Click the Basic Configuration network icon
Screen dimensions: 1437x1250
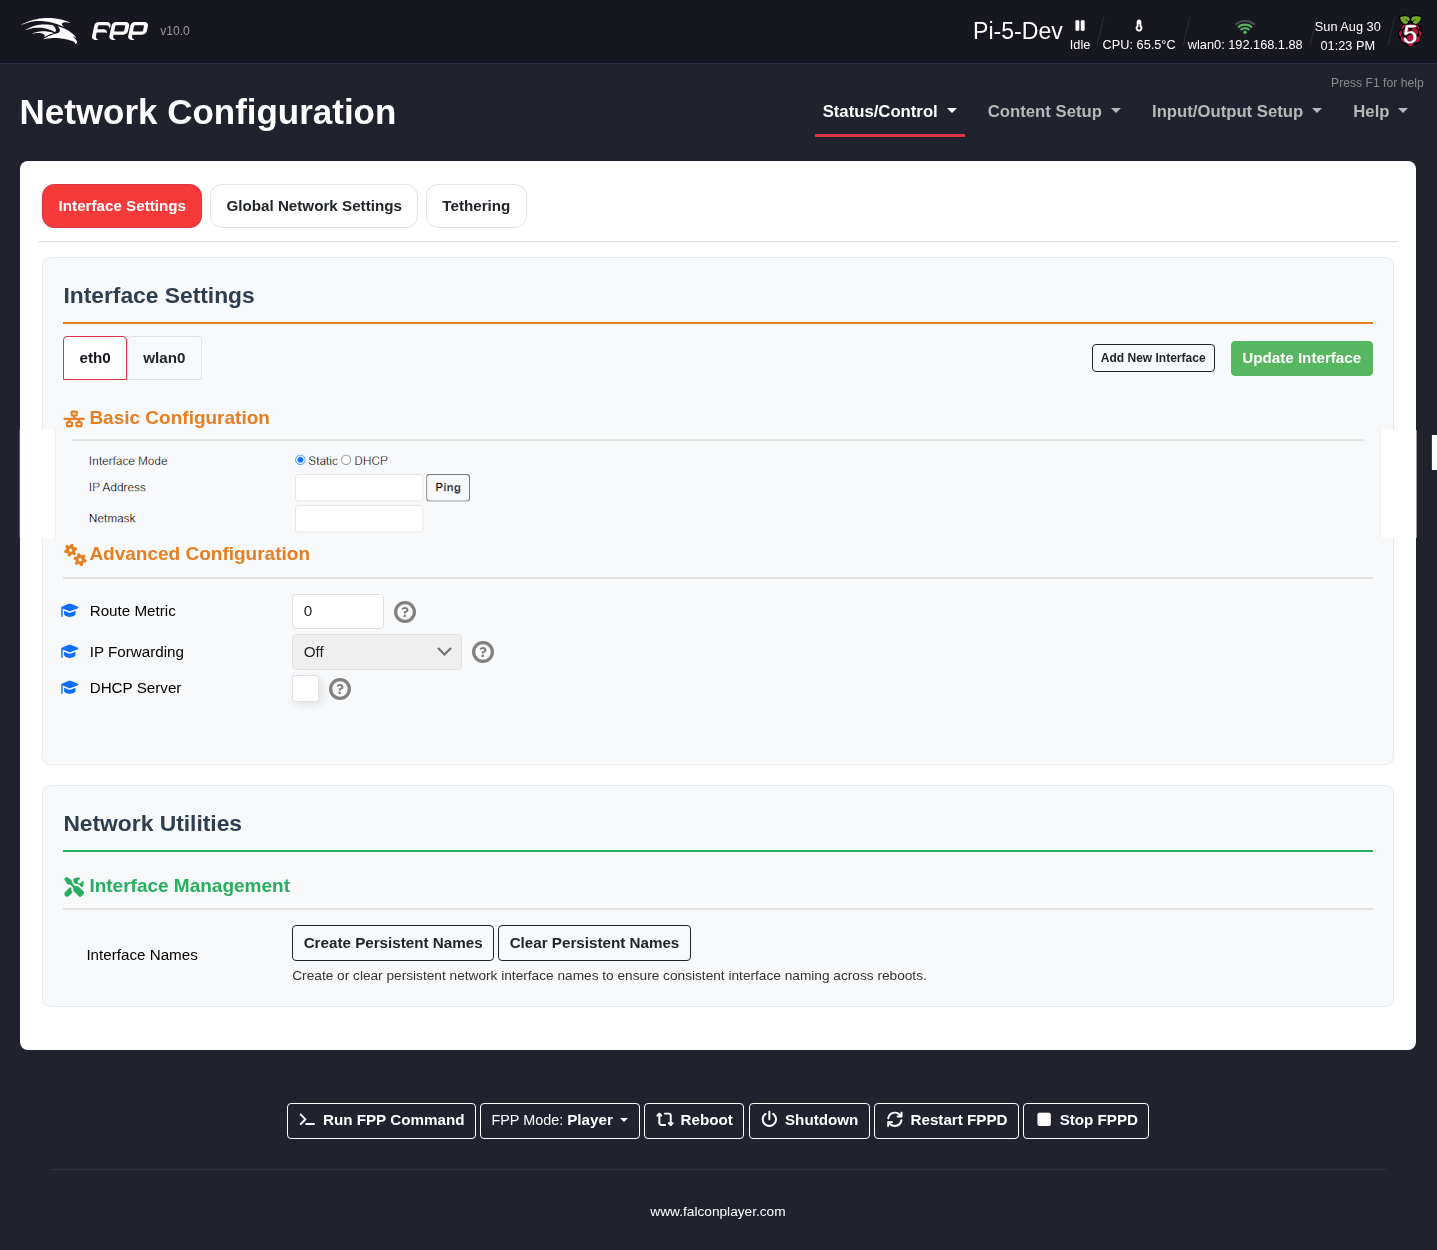coord(74,419)
